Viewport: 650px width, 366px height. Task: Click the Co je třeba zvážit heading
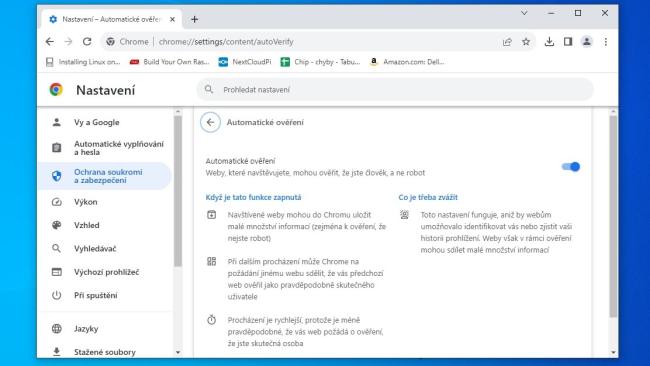(x=428, y=197)
